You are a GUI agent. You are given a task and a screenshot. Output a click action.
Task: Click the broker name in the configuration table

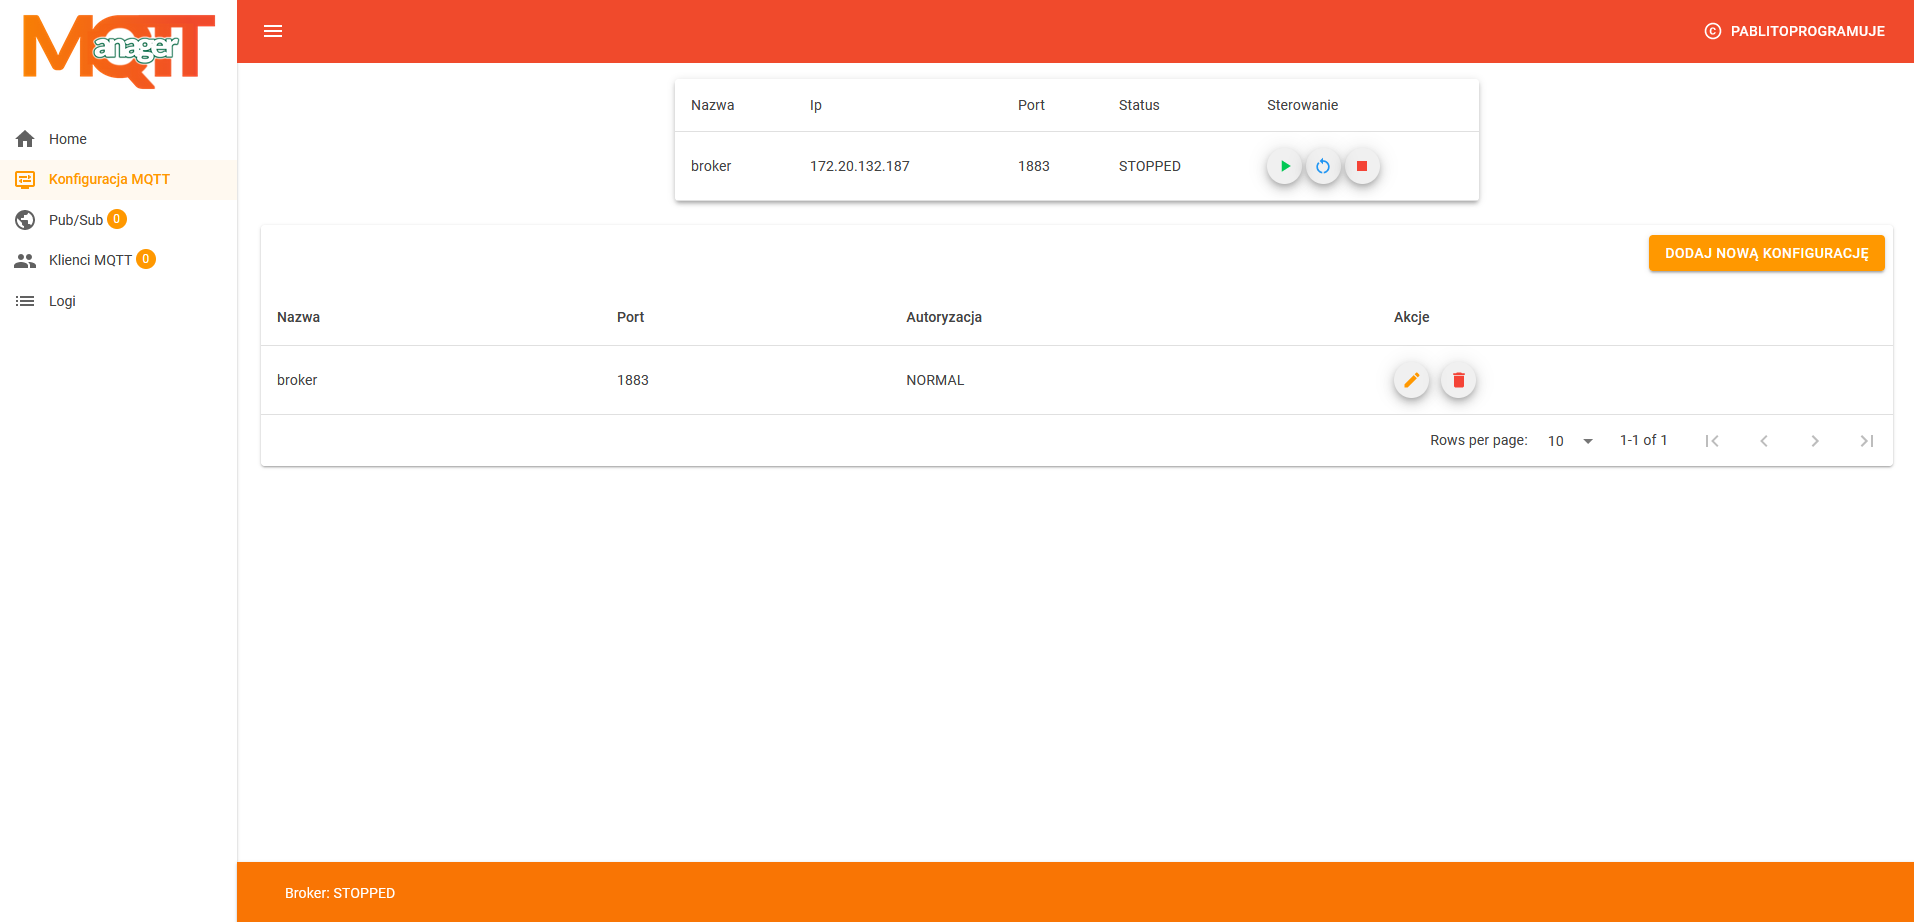click(x=297, y=380)
